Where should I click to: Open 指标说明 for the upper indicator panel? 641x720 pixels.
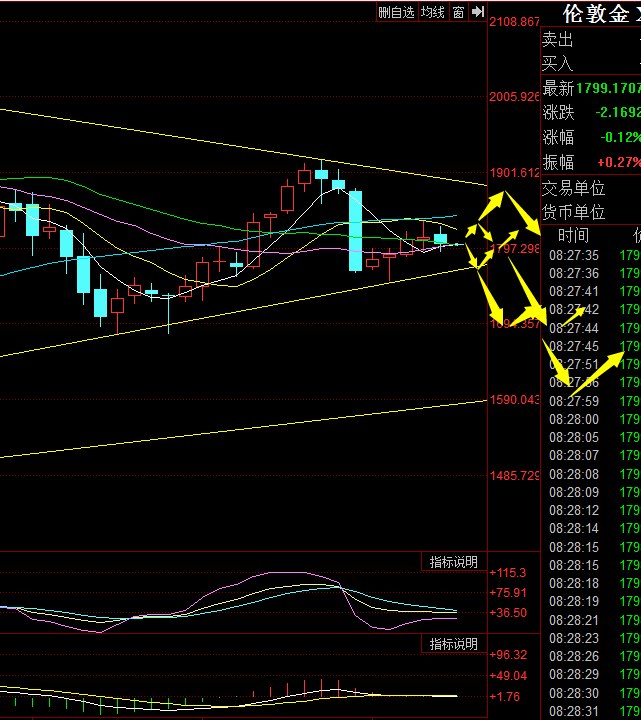454,562
